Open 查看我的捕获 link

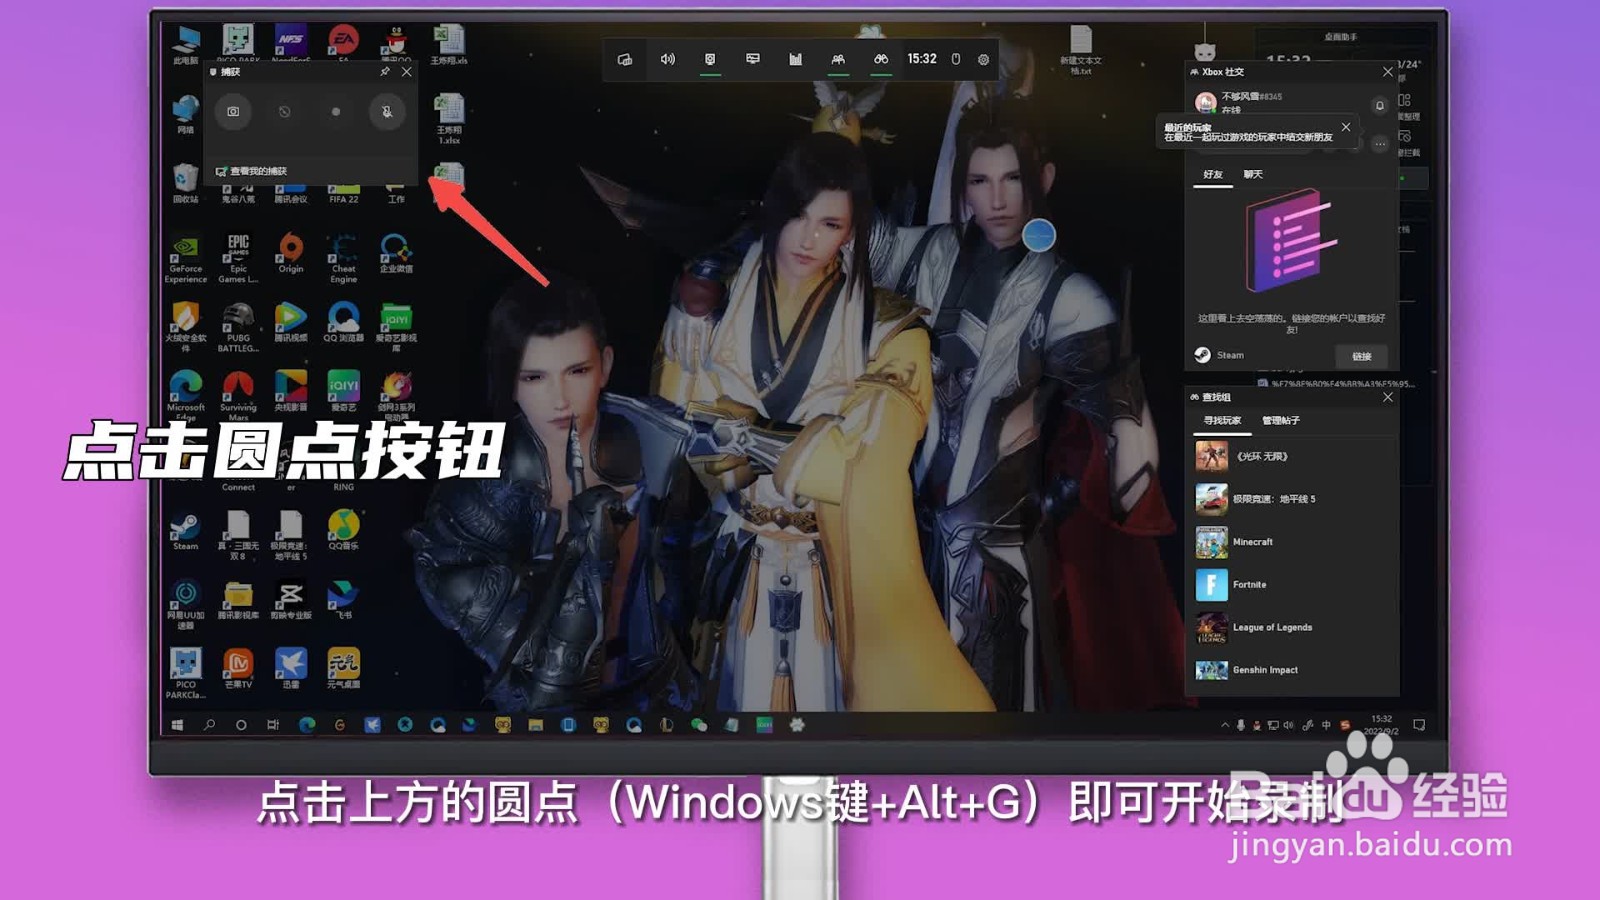pos(252,171)
